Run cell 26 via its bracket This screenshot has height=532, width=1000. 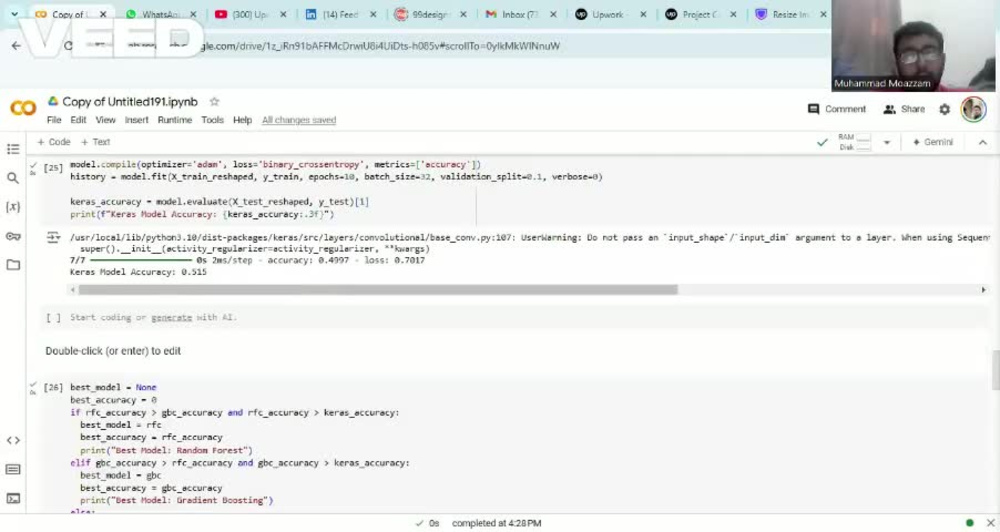point(53,387)
